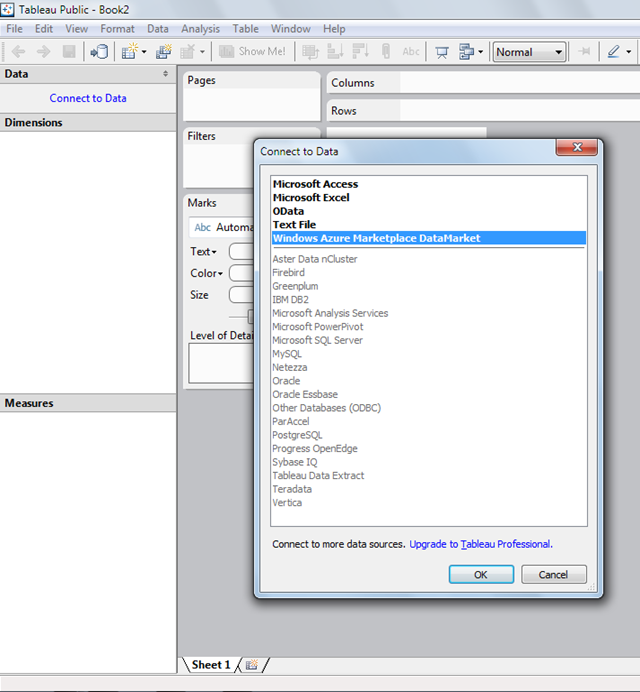Open the Analysis menu

(x=200, y=29)
